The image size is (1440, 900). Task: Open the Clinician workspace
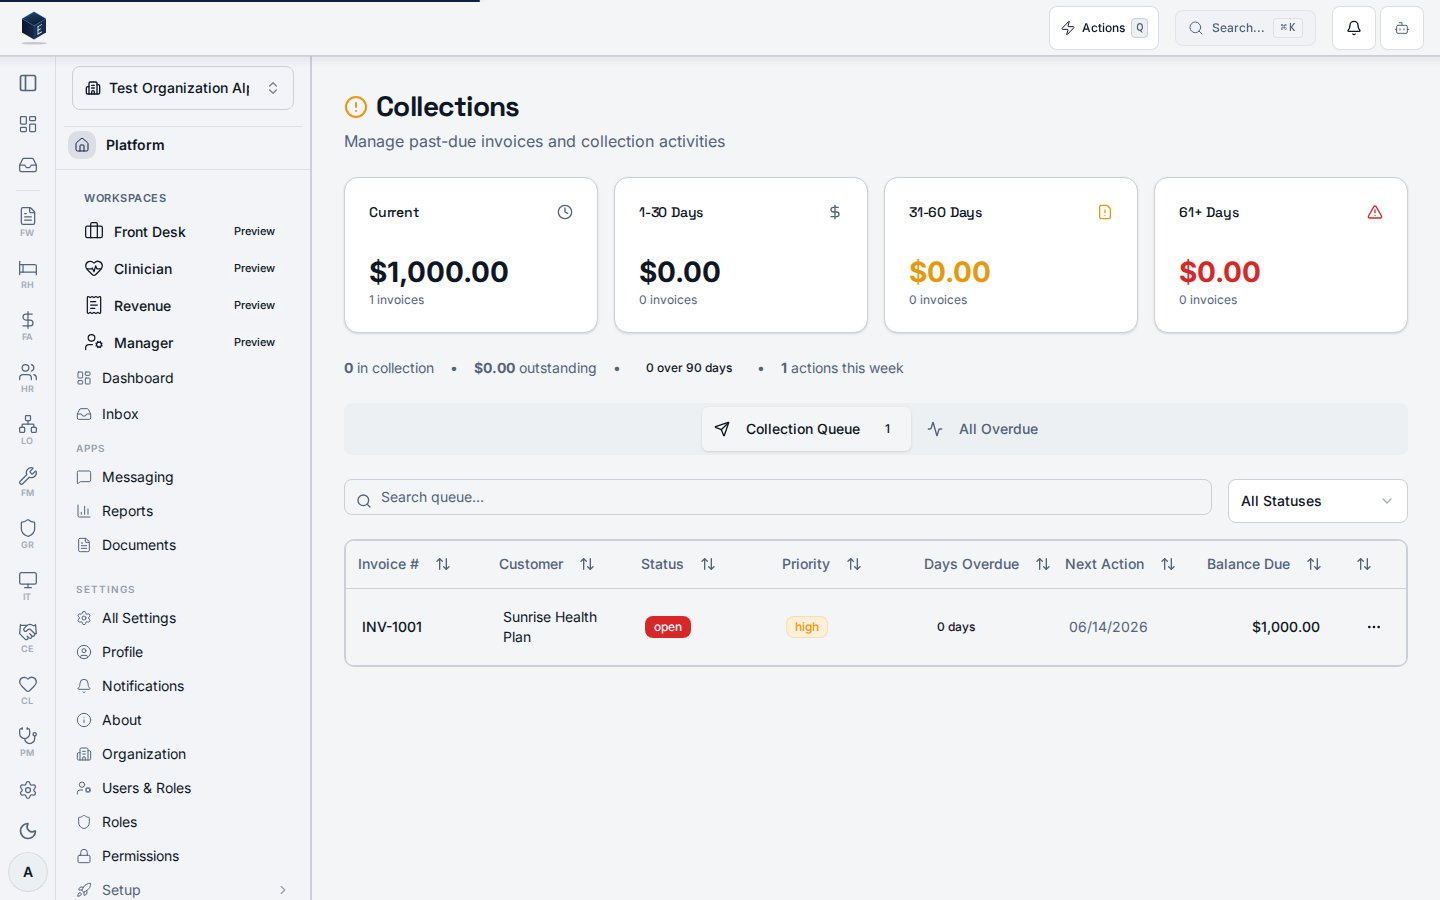point(183,268)
